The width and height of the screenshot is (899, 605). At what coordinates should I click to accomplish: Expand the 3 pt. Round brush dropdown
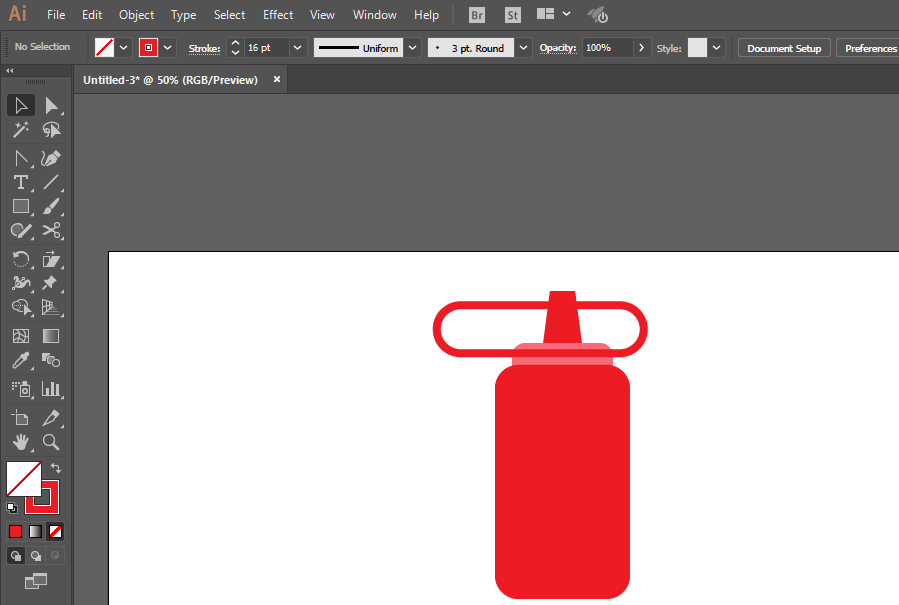524,48
